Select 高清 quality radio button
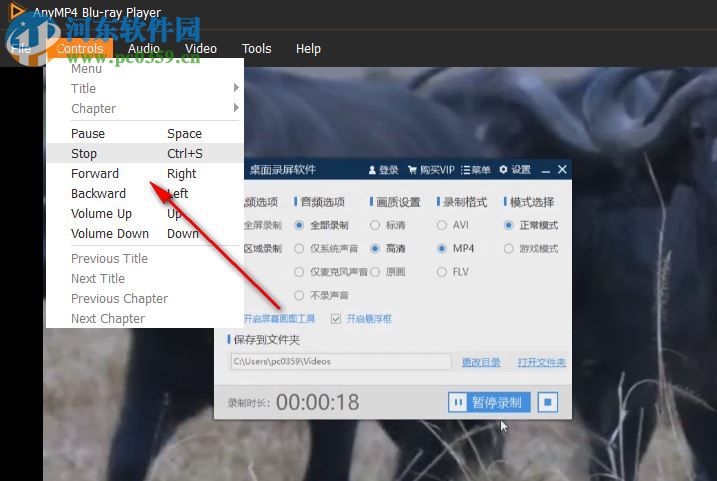 (x=375, y=249)
